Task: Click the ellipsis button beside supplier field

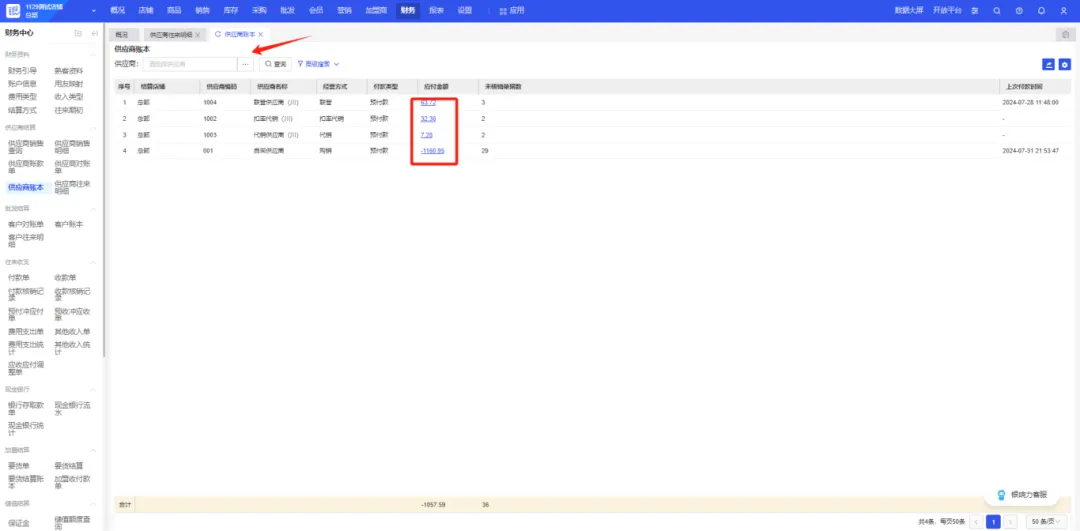Action: coord(246,64)
